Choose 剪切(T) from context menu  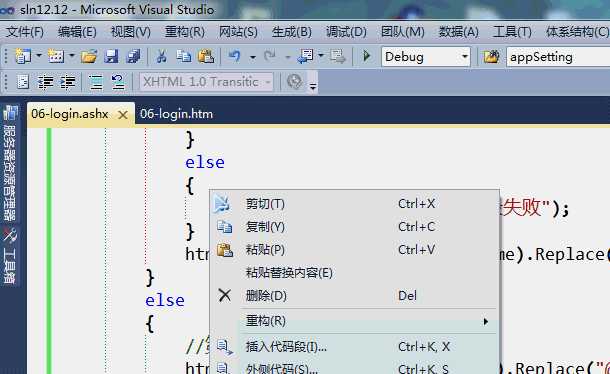(x=354, y=204)
